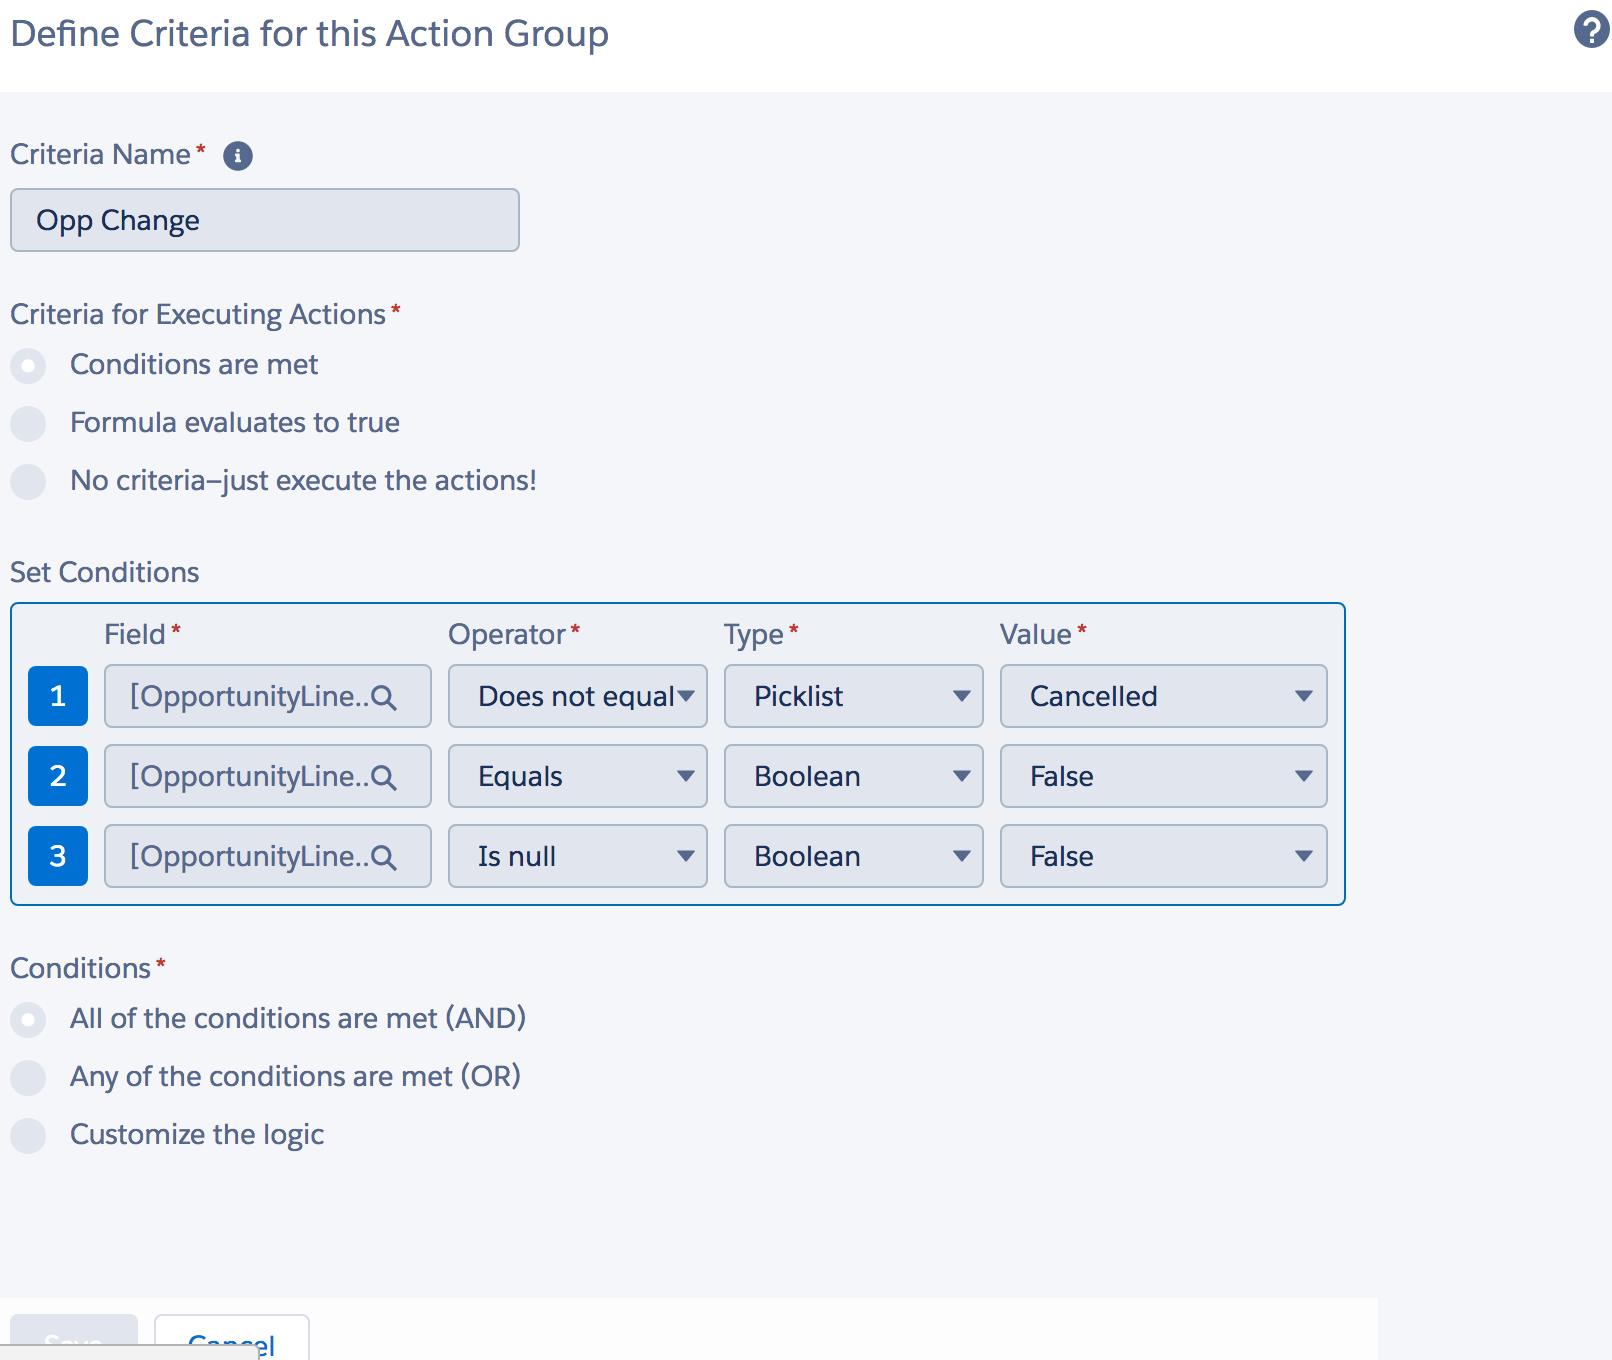The image size is (1612, 1360).
Task: Expand the Cancelled value dropdown
Action: (1164, 696)
